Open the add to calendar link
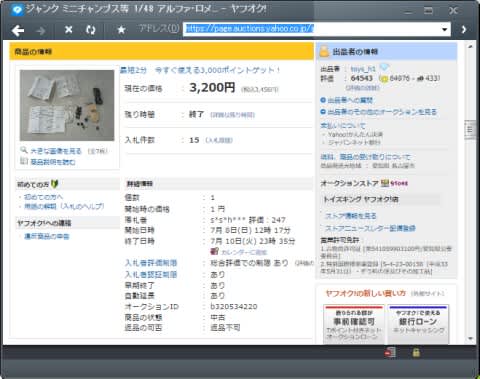Screen dimensions: 480x379 [244, 252]
